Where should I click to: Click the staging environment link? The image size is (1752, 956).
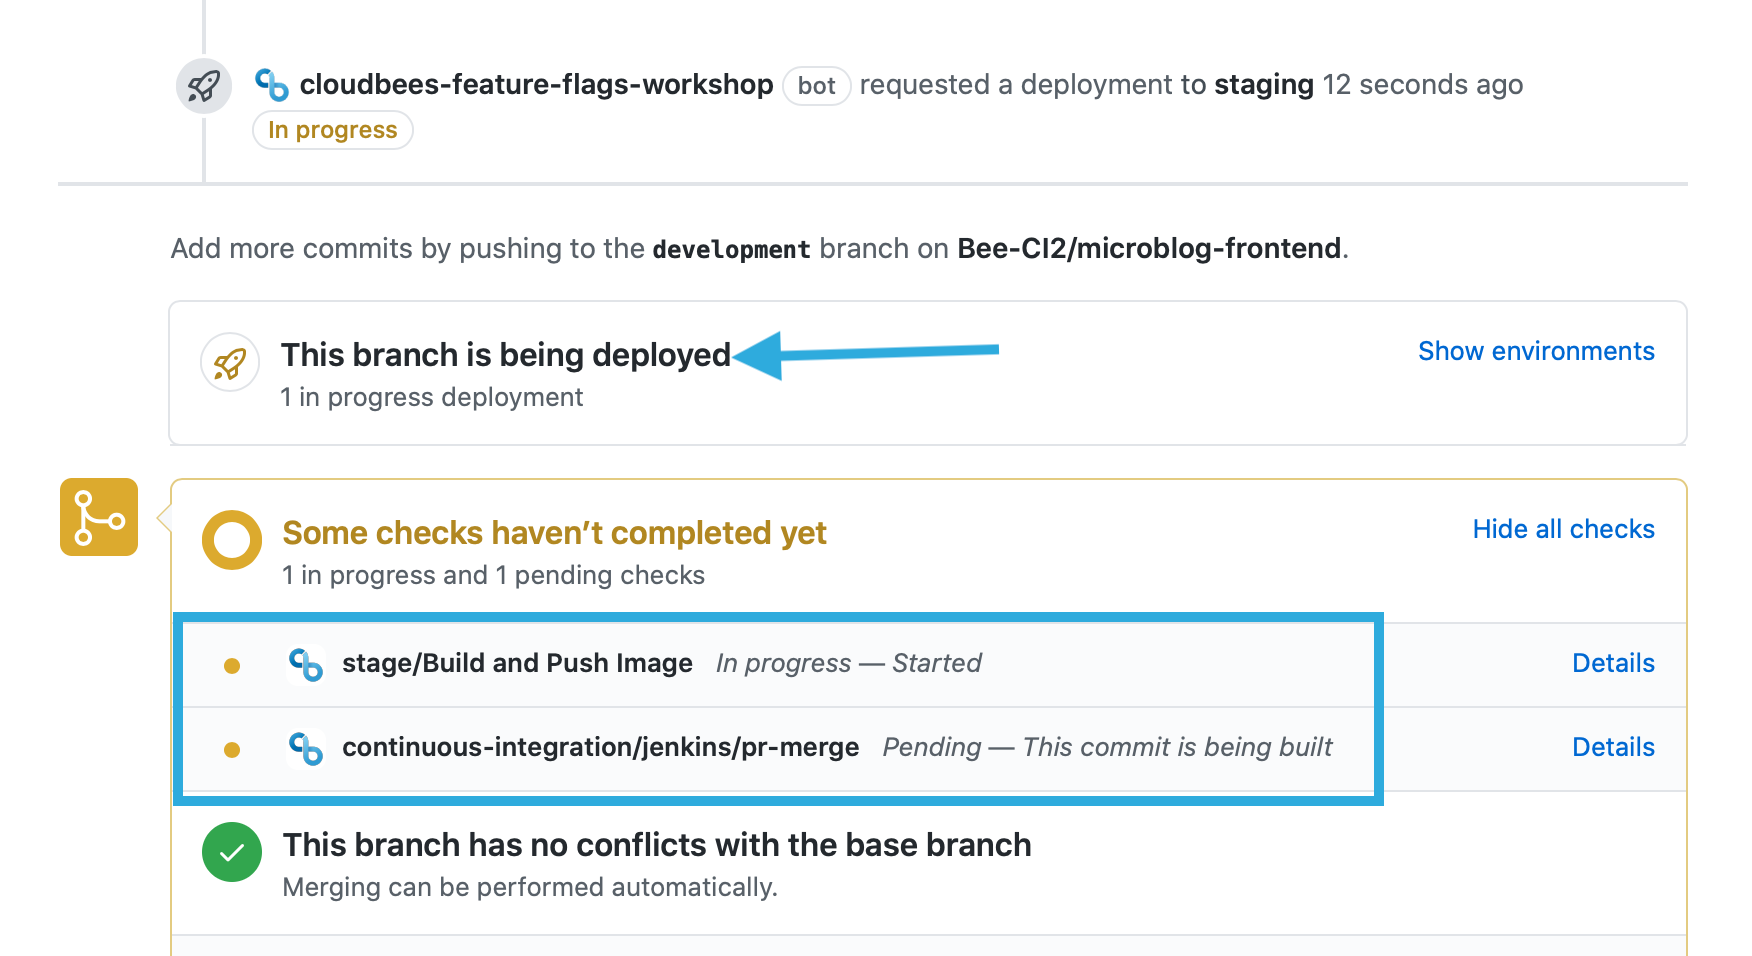click(1264, 85)
